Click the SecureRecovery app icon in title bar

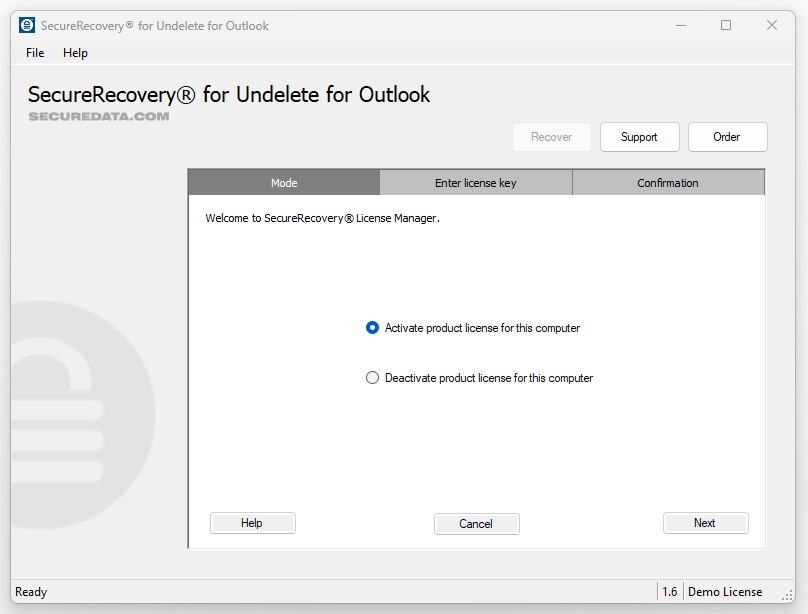pyautogui.click(x=27, y=25)
